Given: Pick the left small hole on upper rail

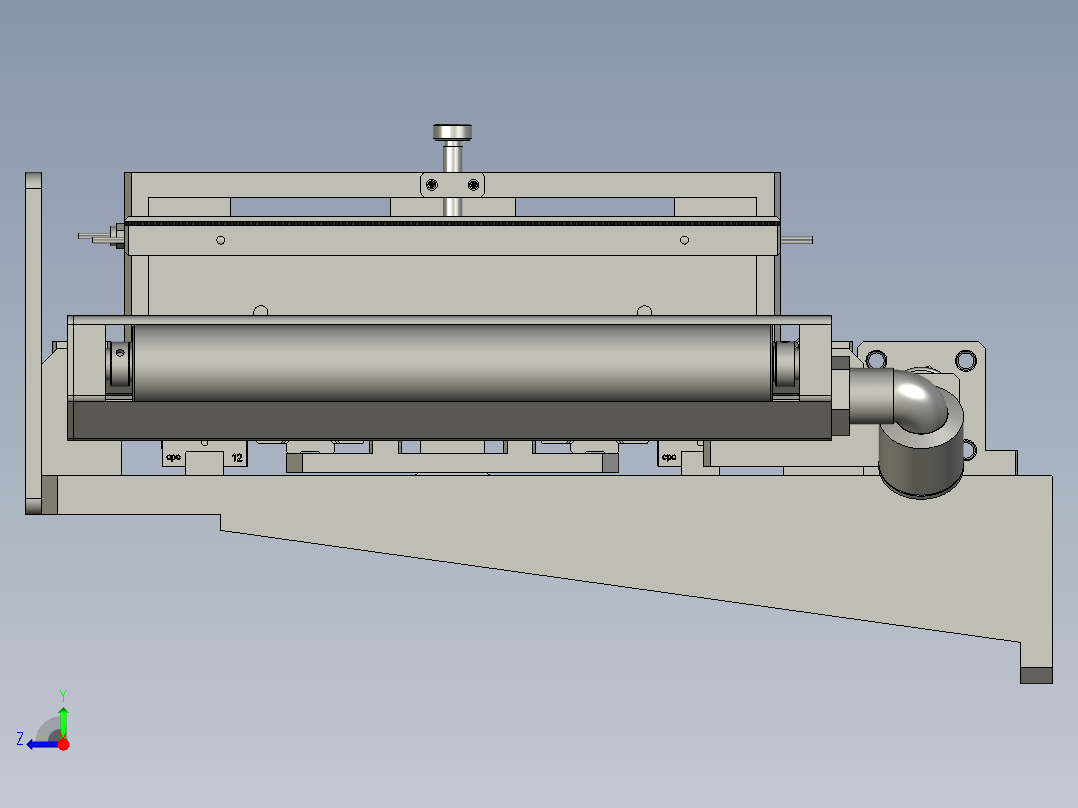Looking at the screenshot, I should tap(221, 240).
